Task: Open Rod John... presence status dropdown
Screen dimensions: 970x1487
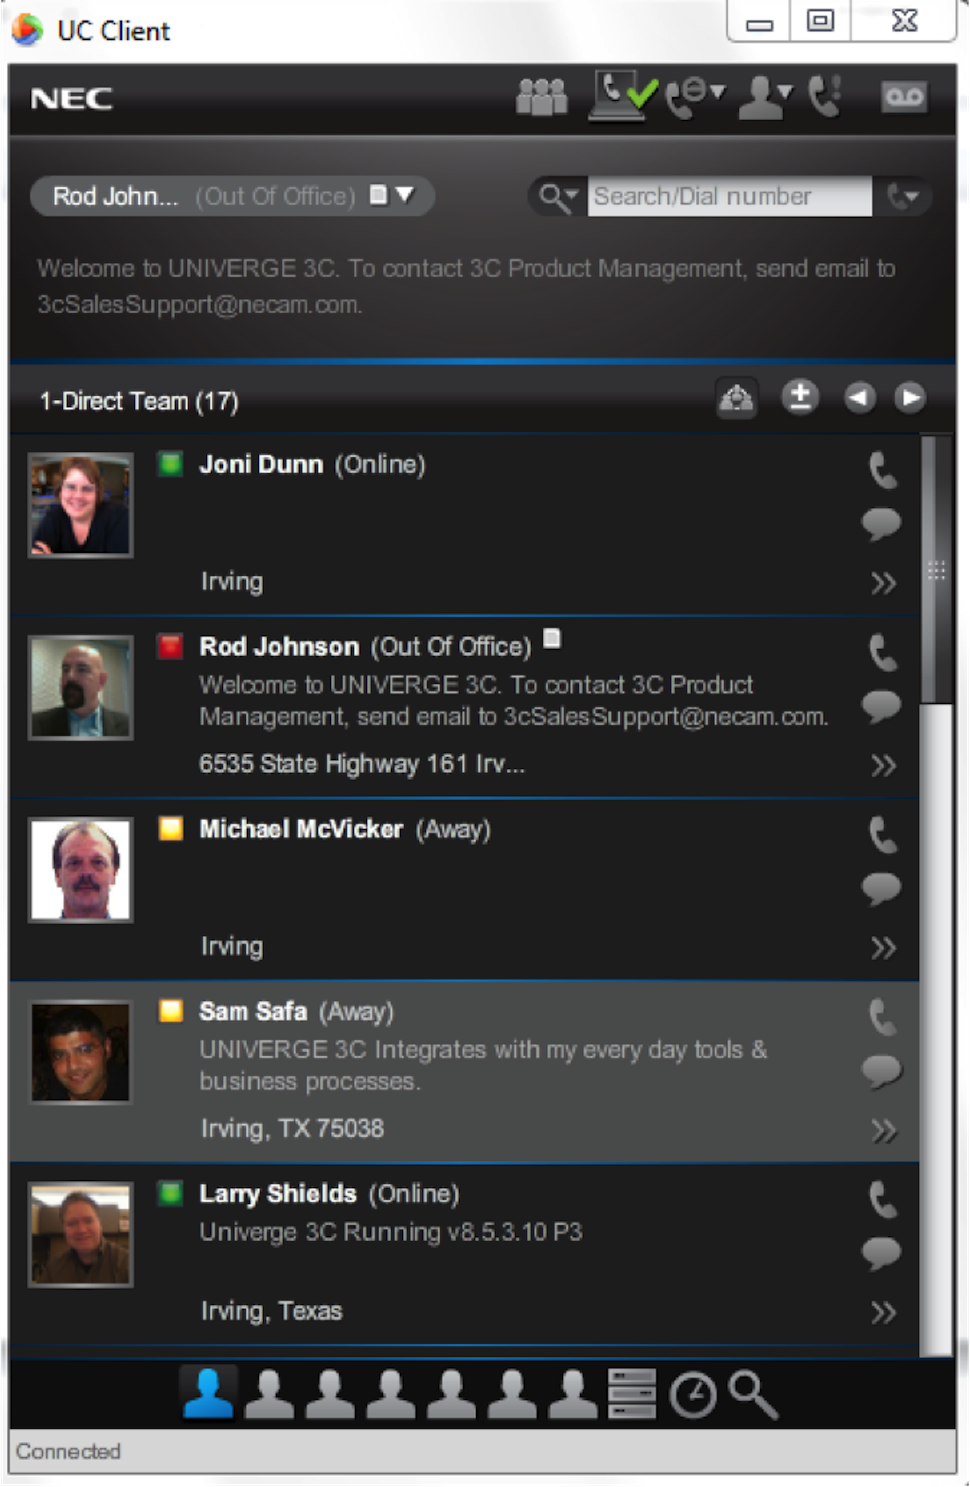Action: click(x=405, y=194)
